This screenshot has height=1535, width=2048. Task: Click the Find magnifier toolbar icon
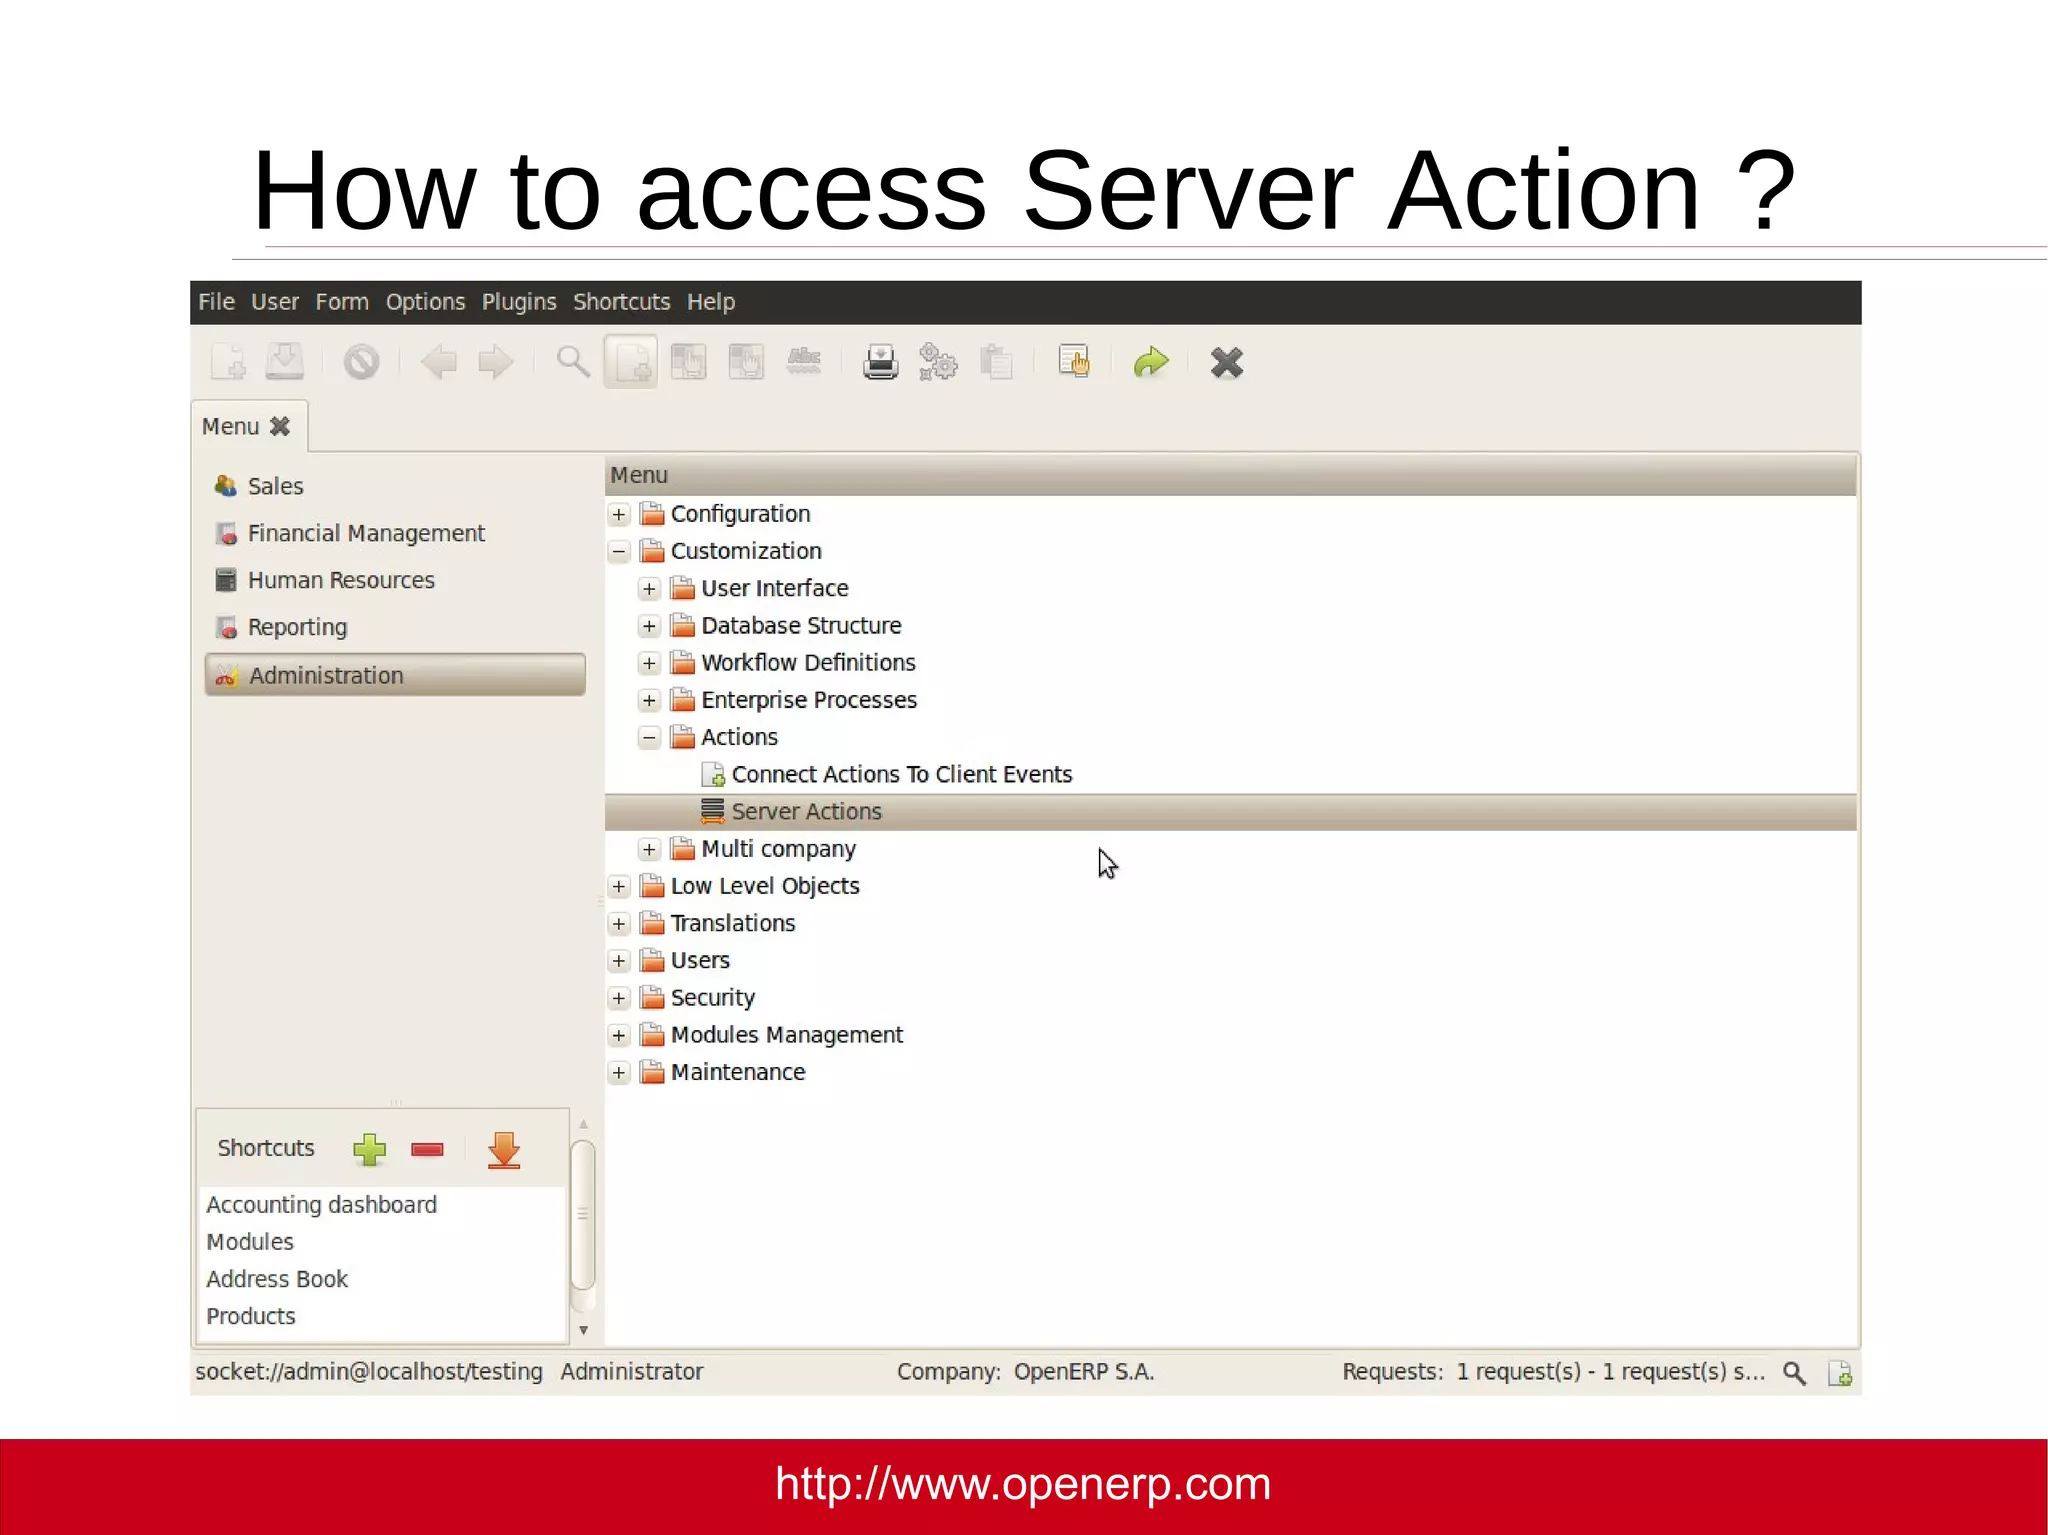(x=573, y=362)
